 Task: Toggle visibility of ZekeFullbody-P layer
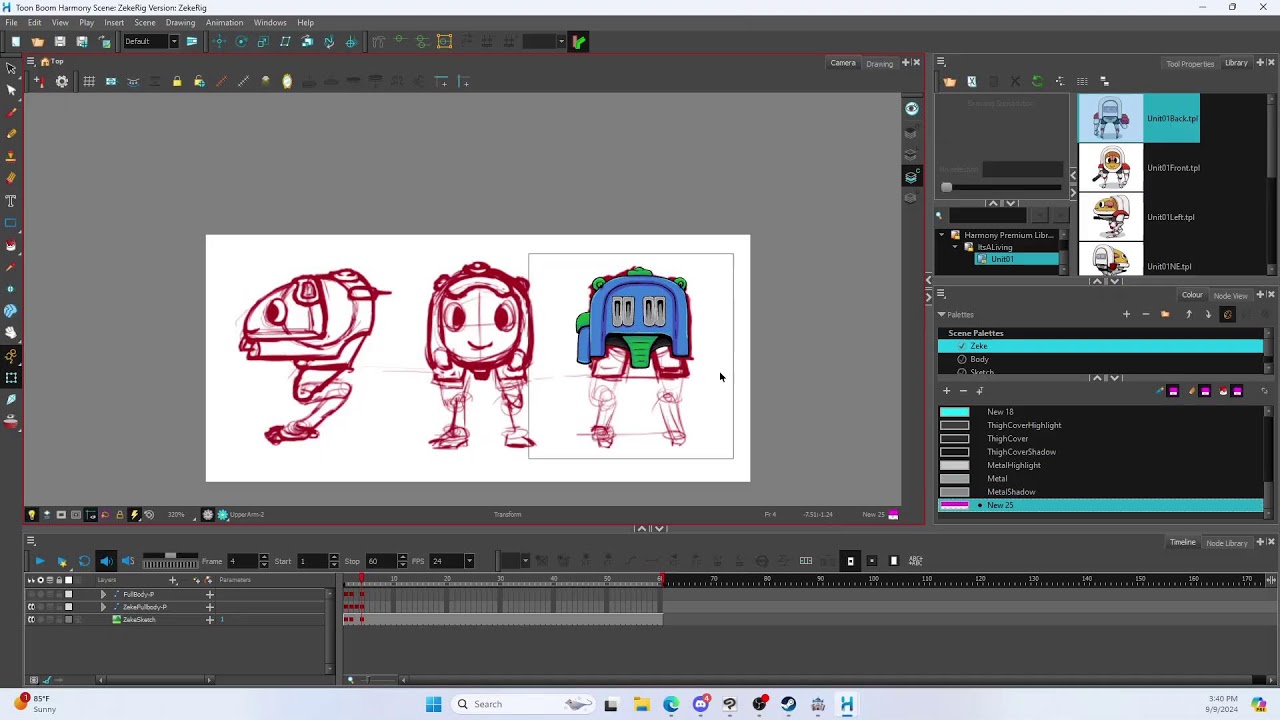pos(31,607)
